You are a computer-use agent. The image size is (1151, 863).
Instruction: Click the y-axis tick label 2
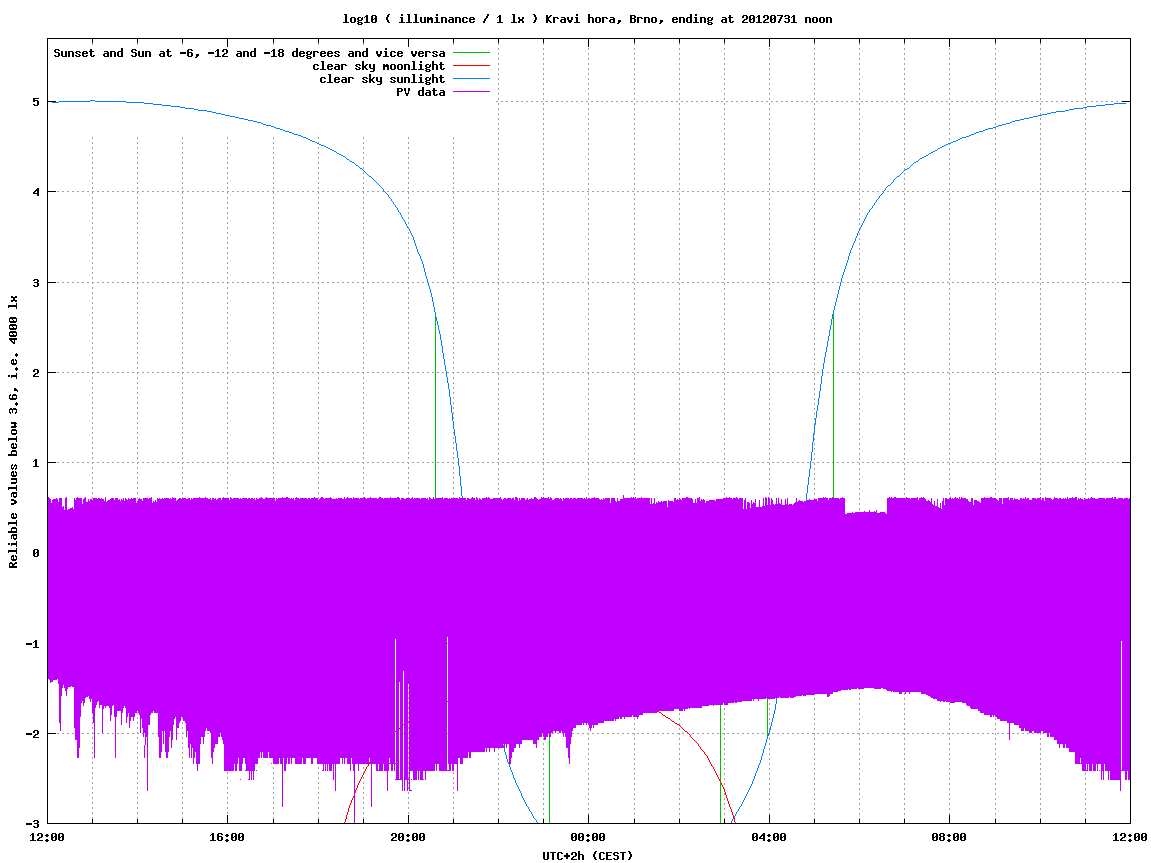coord(35,373)
